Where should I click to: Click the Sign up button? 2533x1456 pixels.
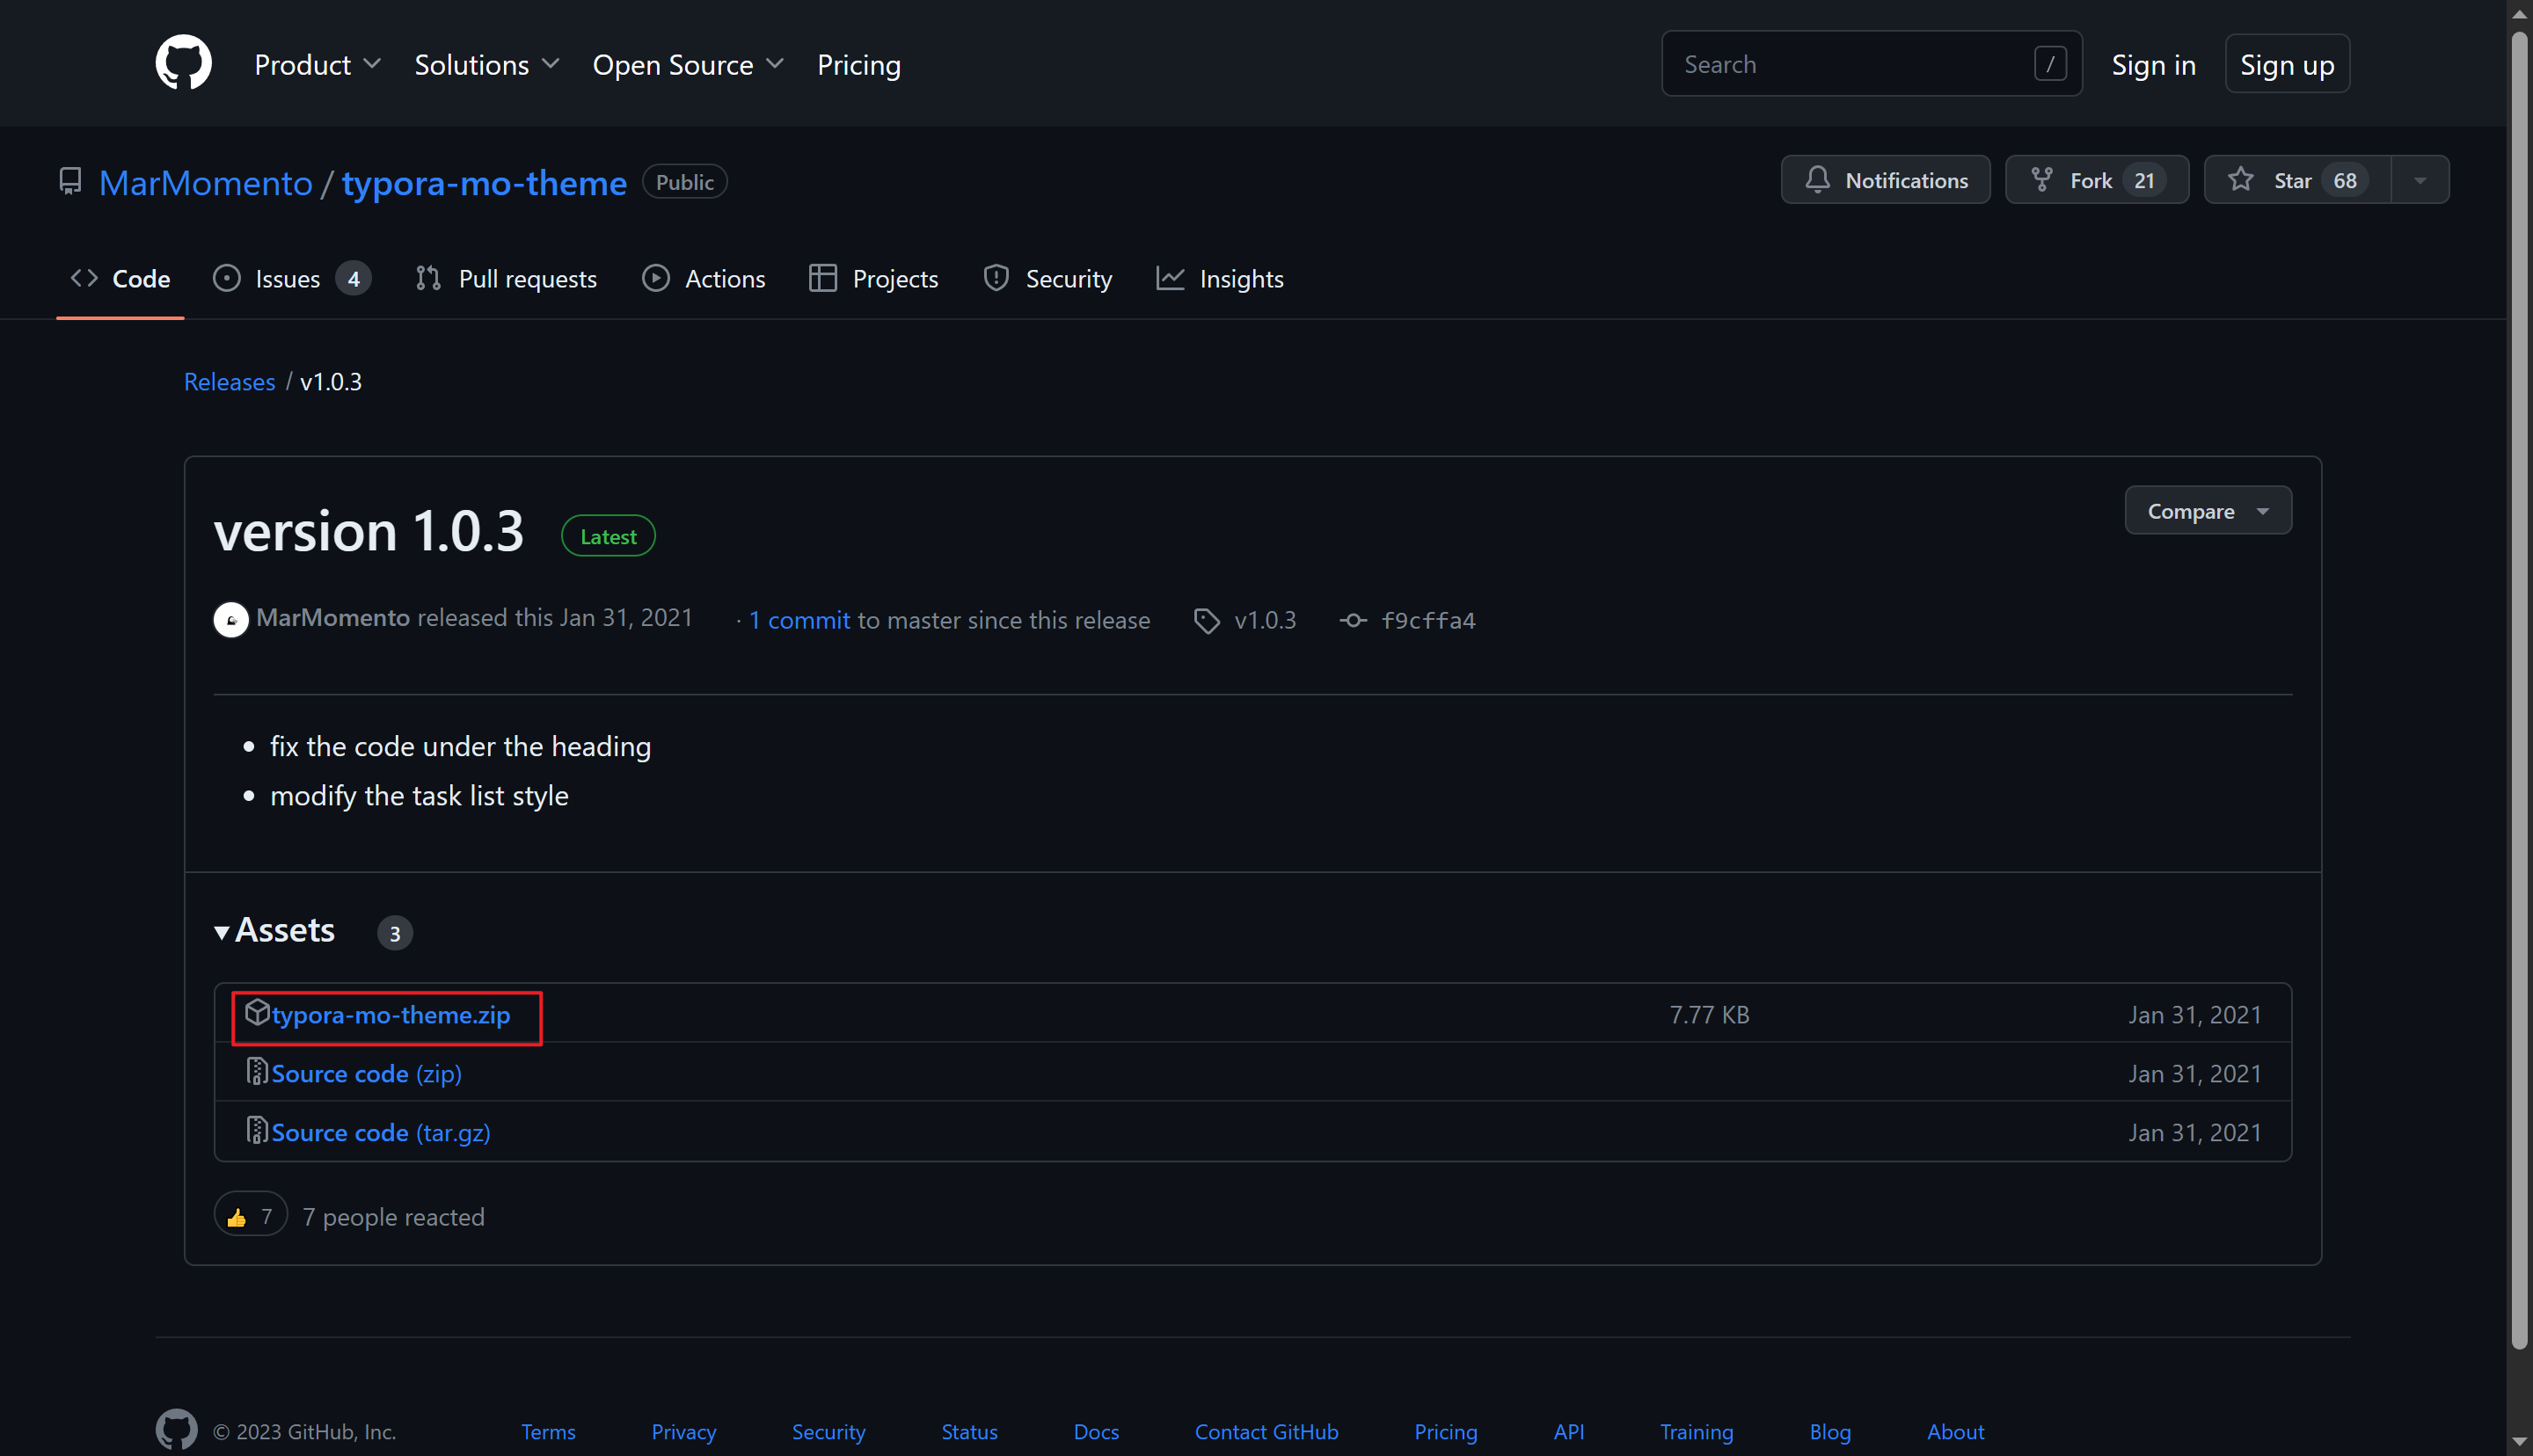tap(2287, 64)
